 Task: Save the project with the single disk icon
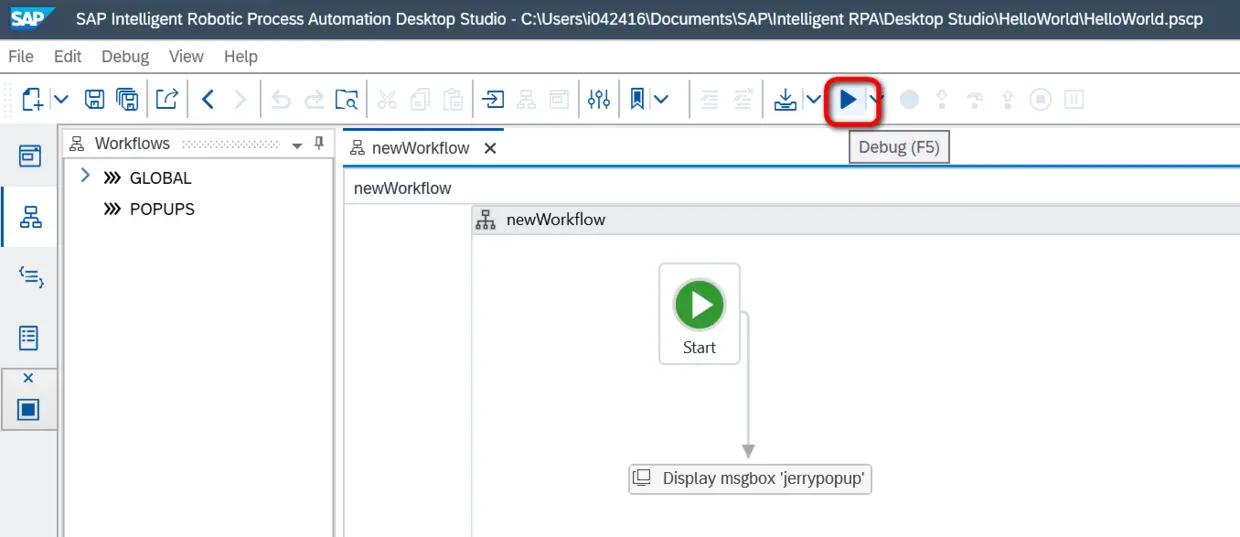(94, 99)
